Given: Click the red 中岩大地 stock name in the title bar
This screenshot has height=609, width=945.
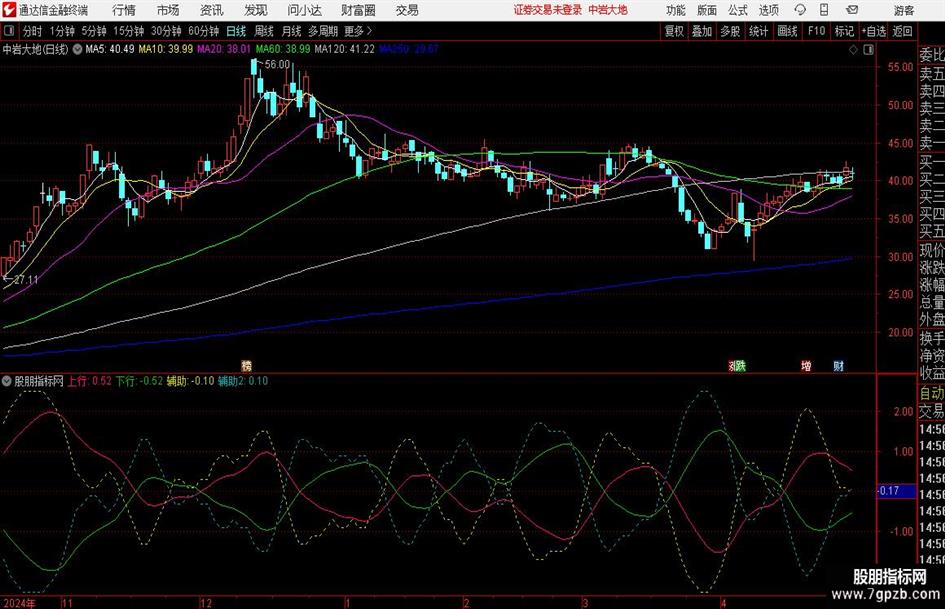Looking at the screenshot, I should tap(608, 10).
